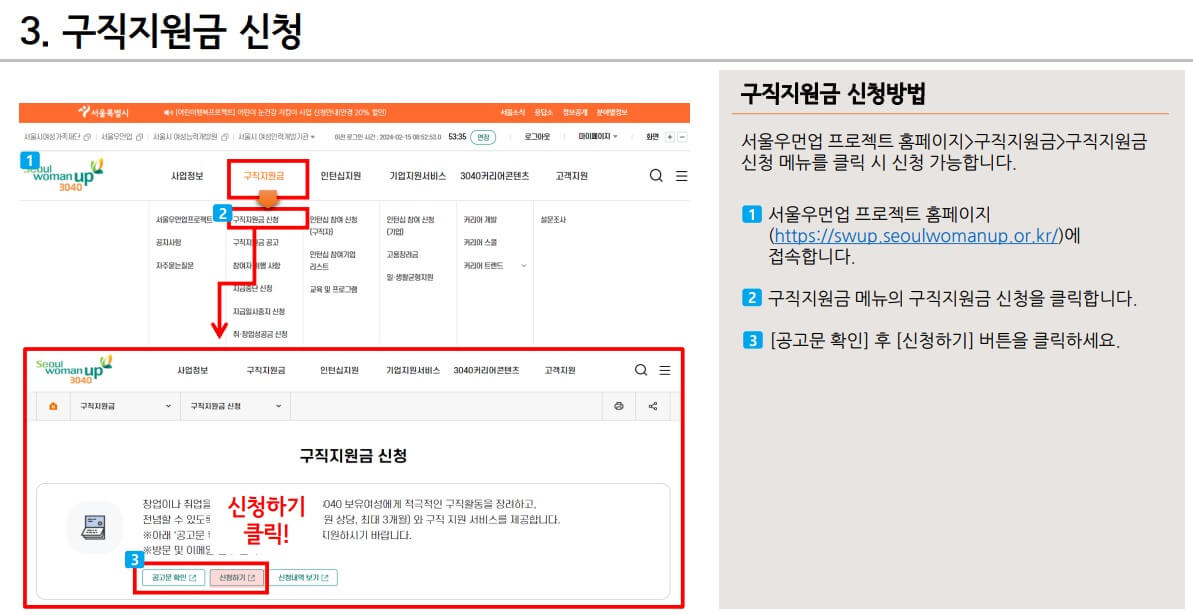Select 기업지원서비스 in the open mega menu bar

pyautogui.click(x=418, y=176)
